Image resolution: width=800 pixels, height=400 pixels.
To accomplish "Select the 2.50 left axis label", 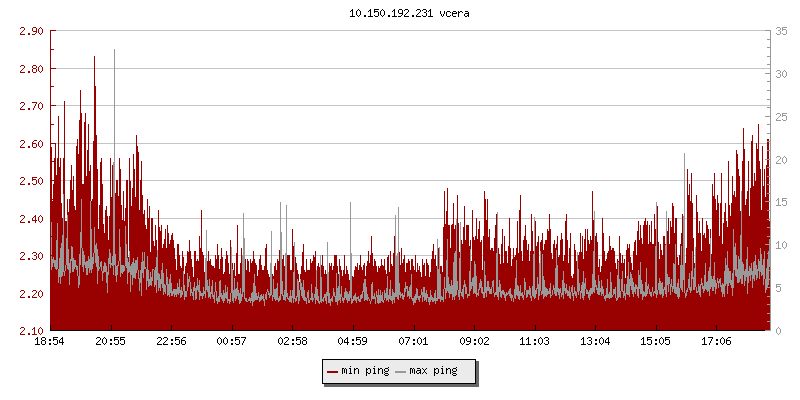I will pos(31,181).
